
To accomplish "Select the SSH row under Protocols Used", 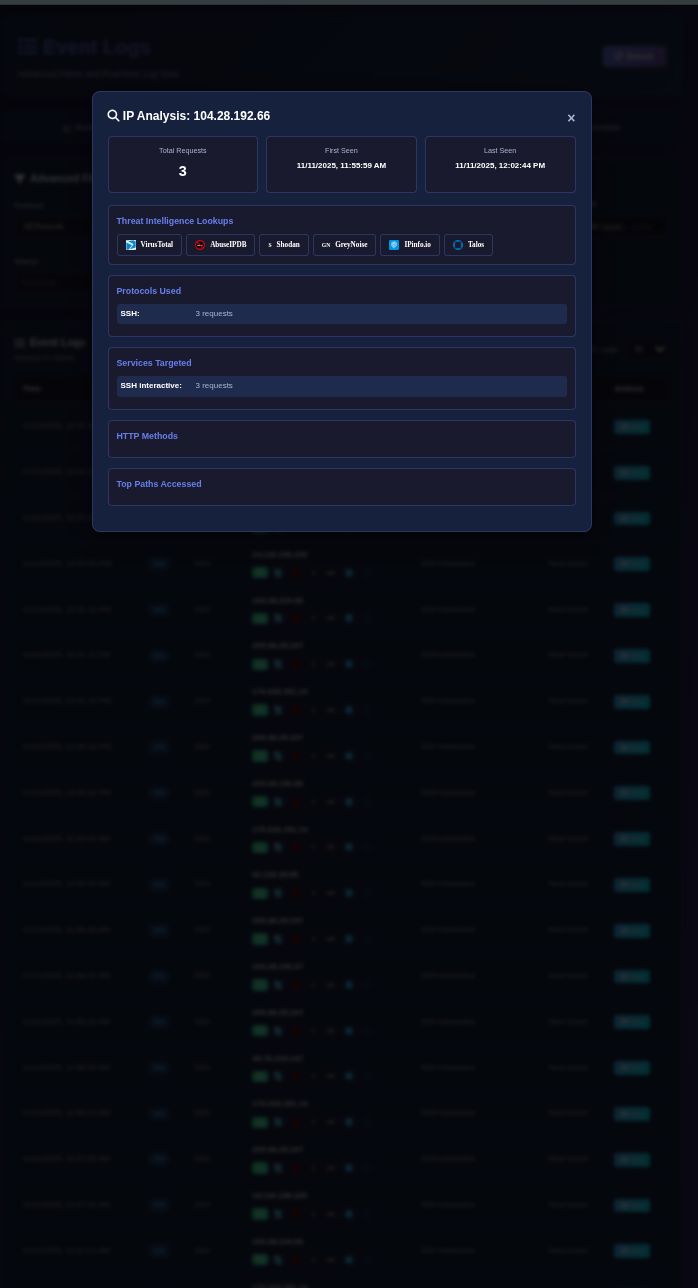I will pyautogui.click(x=341, y=314).
